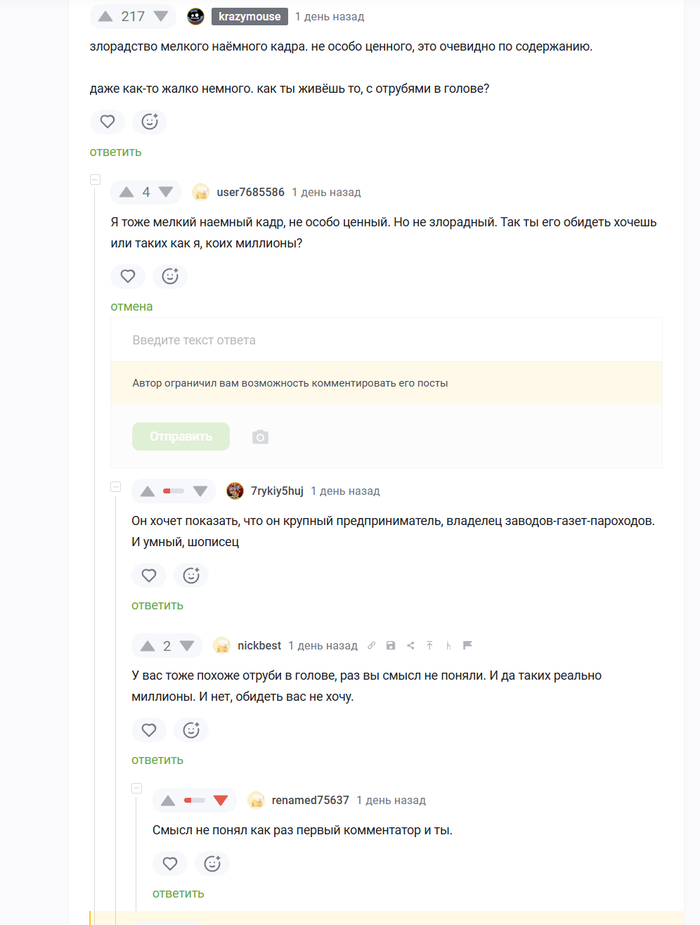
Task: Save nickbest's comment with the floppy icon
Action: (x=391, y=646)
